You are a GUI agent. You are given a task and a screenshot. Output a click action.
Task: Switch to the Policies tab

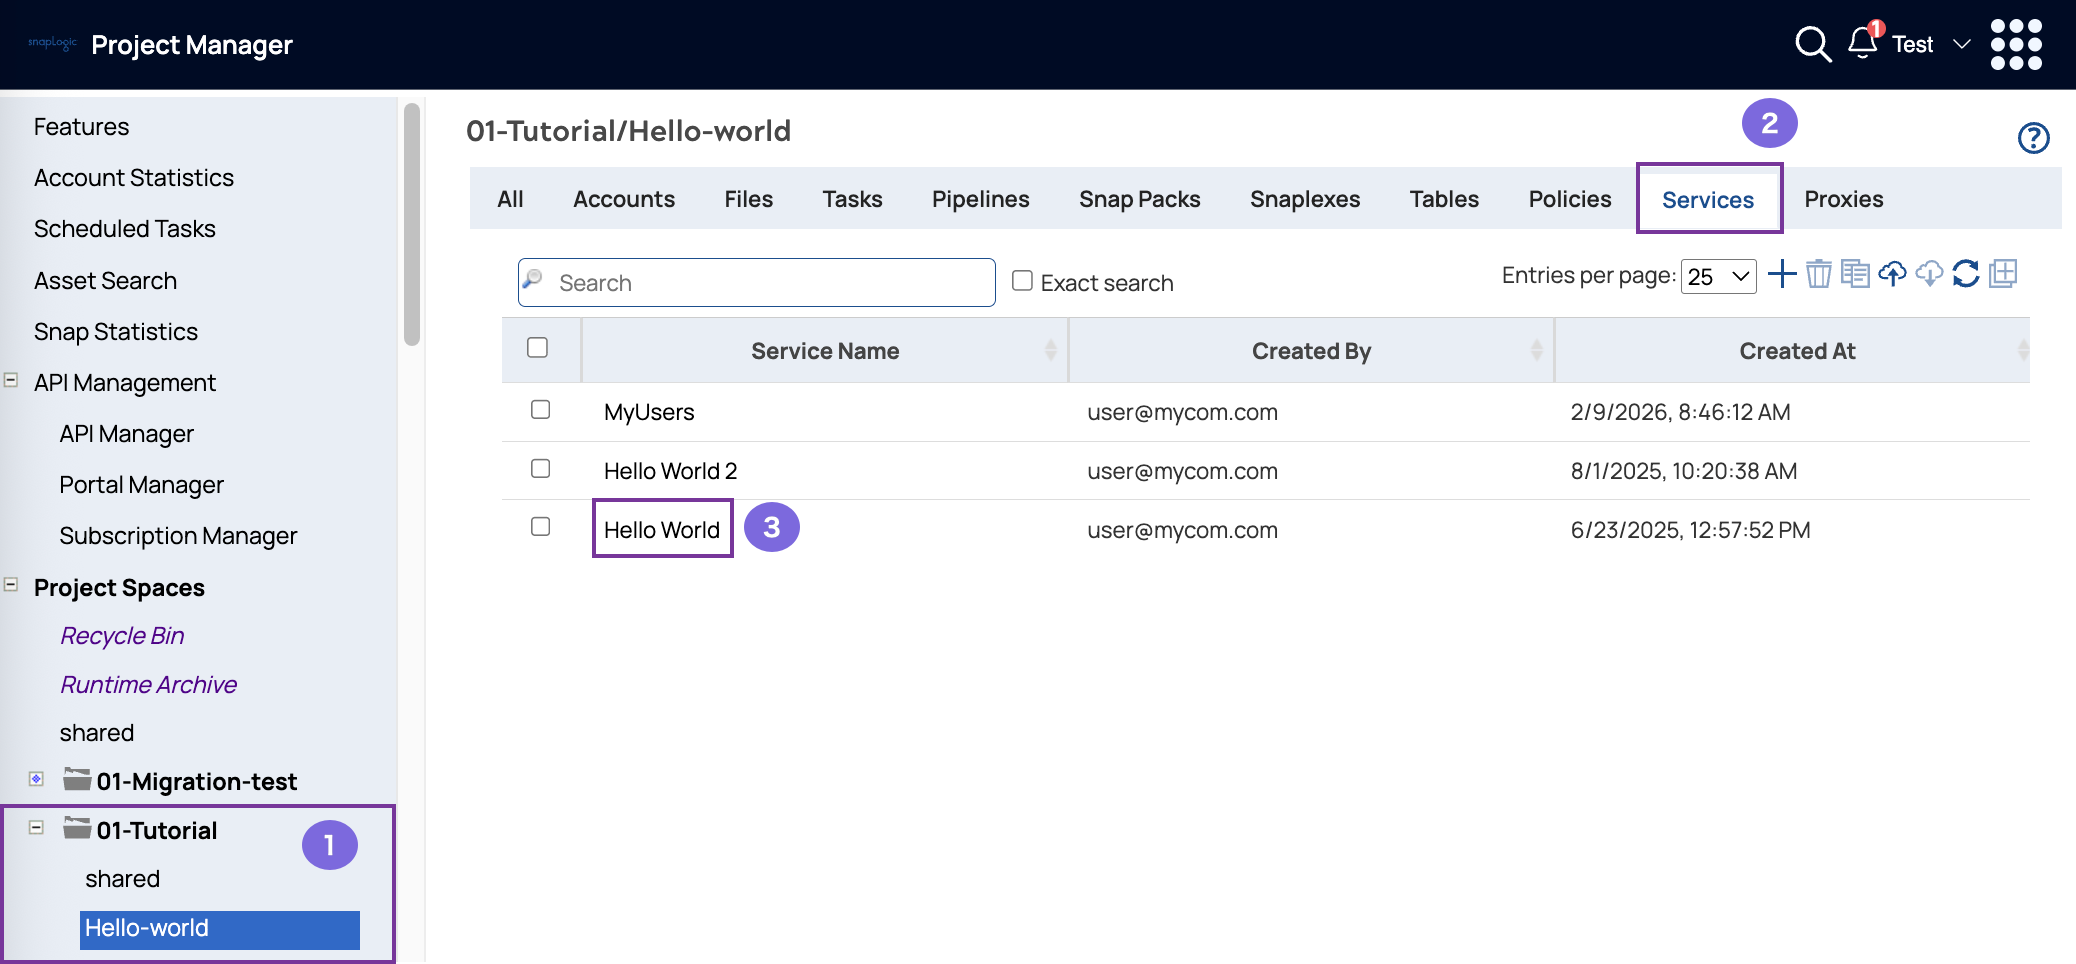(1570, 199)
